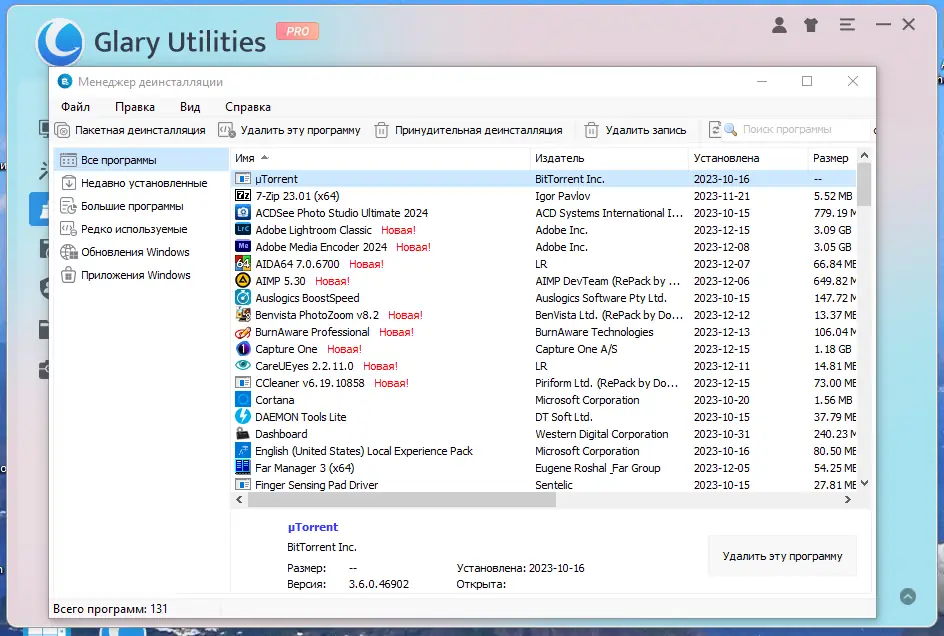The height and width of the screenshot is (636, 944).
Task: Toggle sorting by the Имя column
Action: tap(246, 158)
